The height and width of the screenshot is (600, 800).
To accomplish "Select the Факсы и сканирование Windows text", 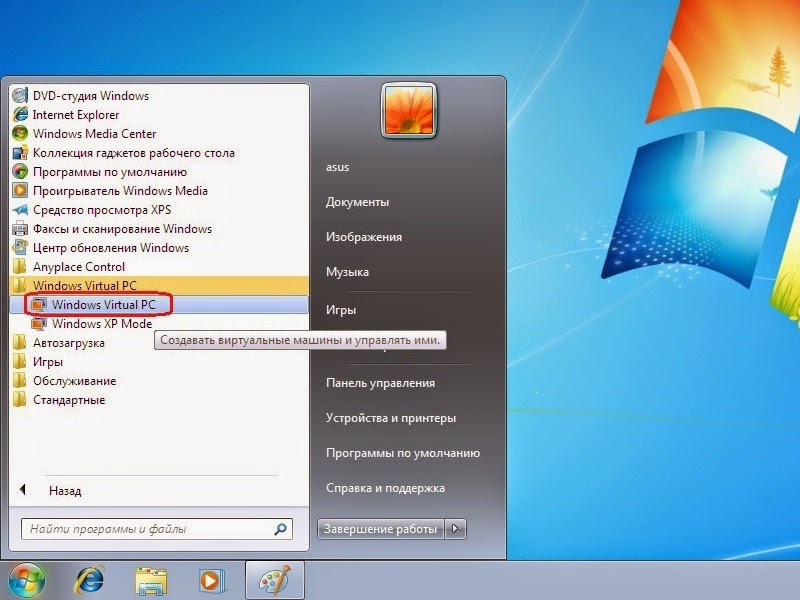I will coord(122,229).
